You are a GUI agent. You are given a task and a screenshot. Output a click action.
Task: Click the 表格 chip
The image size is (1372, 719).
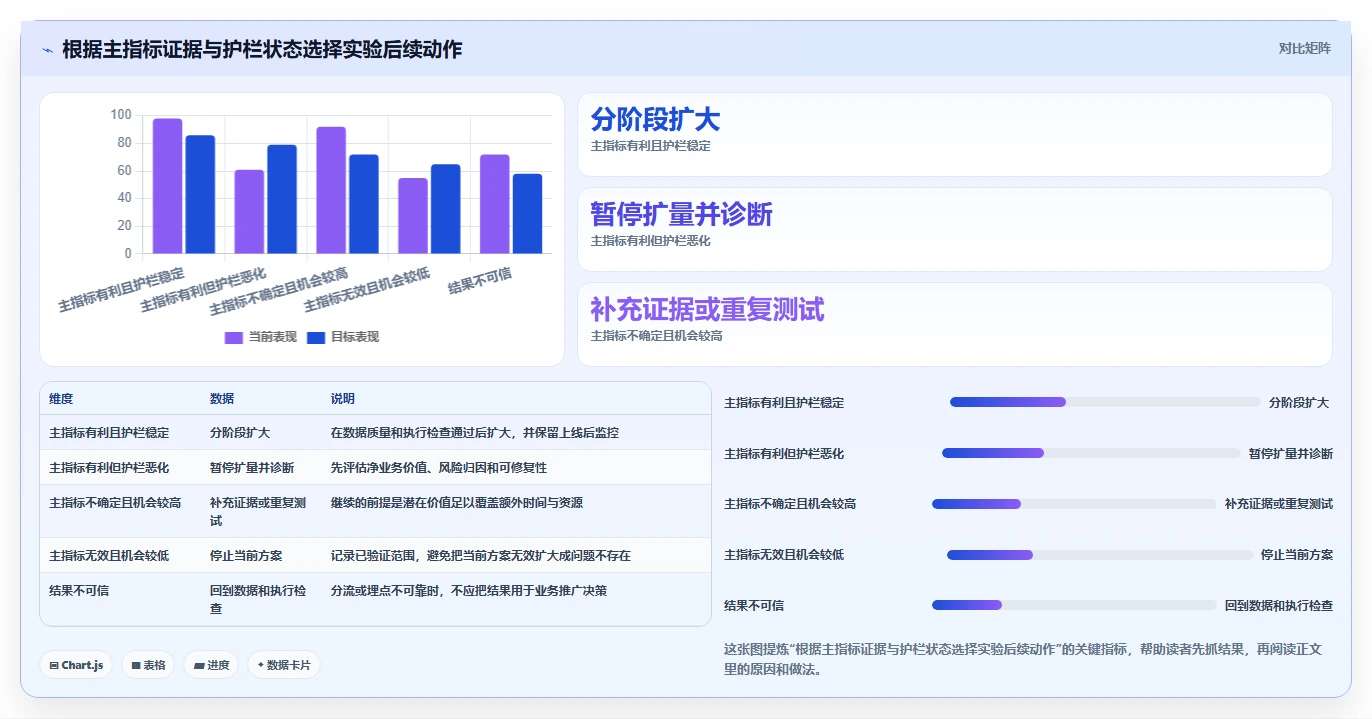tap(148, 665)
